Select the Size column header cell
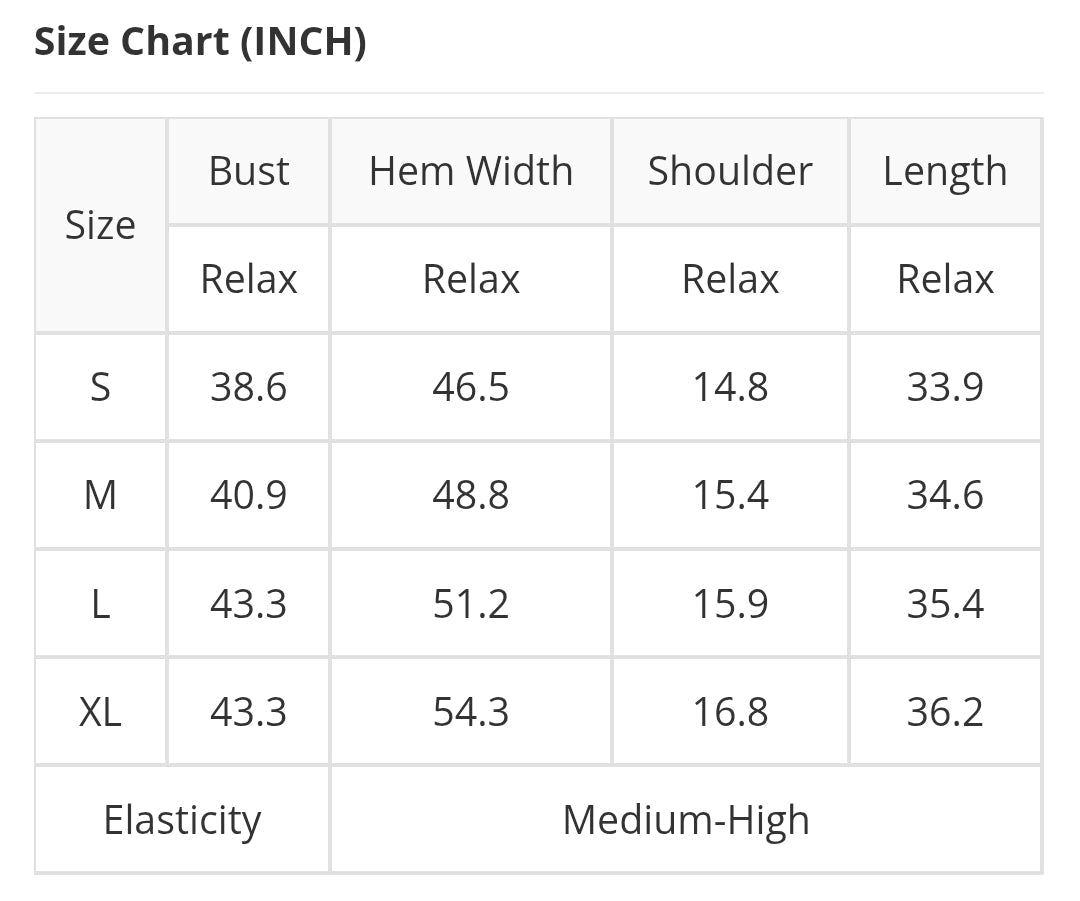 click(100, 225)
